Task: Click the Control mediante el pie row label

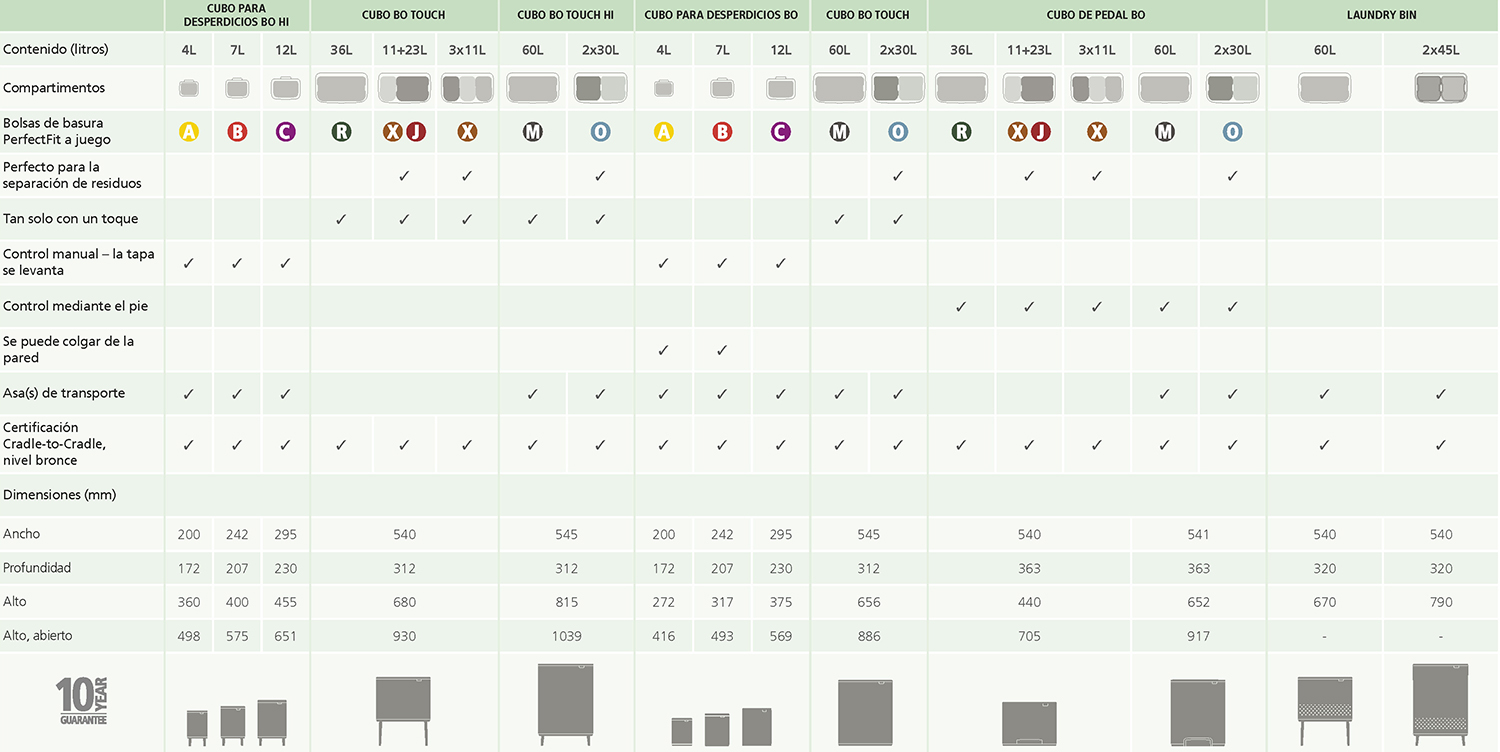Action: tap(75, 306)
